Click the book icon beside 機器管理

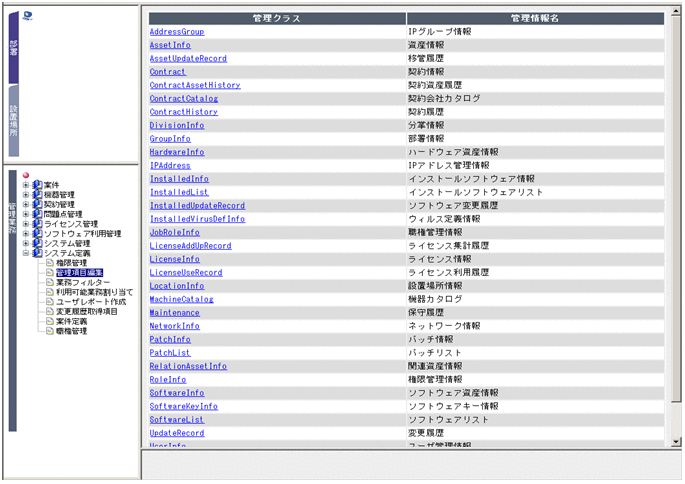38,194
